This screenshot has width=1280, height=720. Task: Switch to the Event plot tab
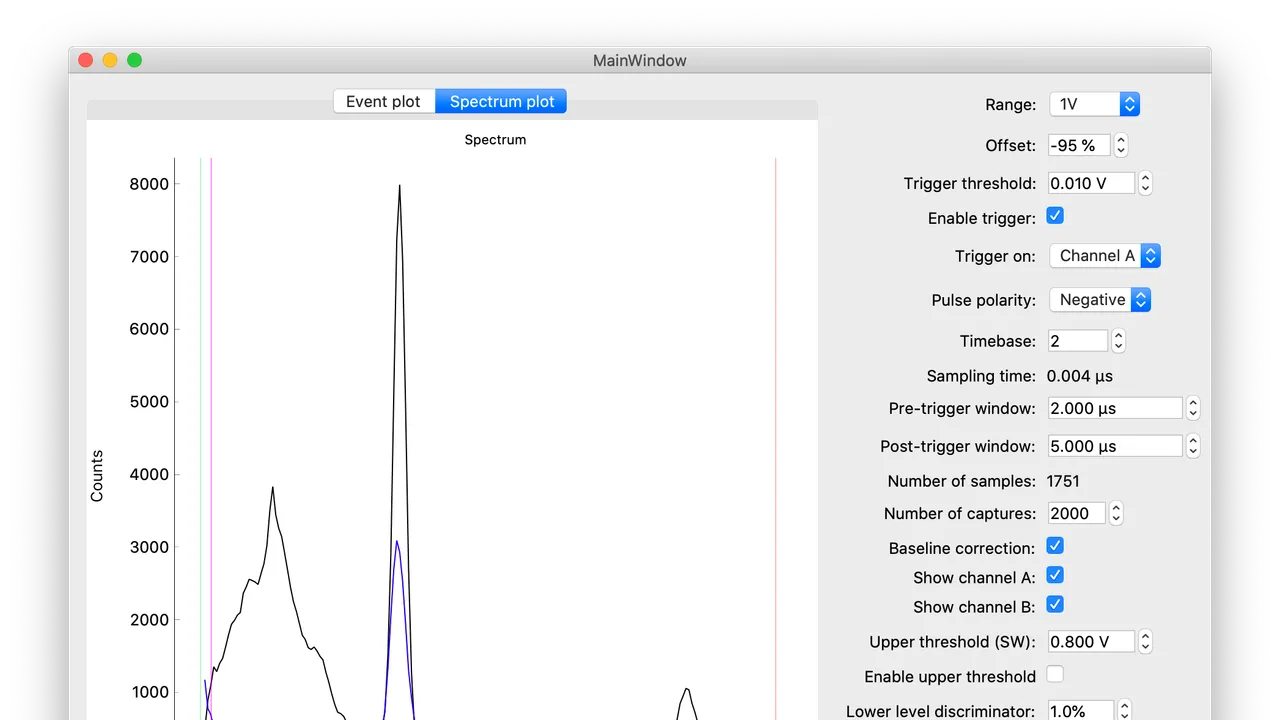(x=384, y=101)
